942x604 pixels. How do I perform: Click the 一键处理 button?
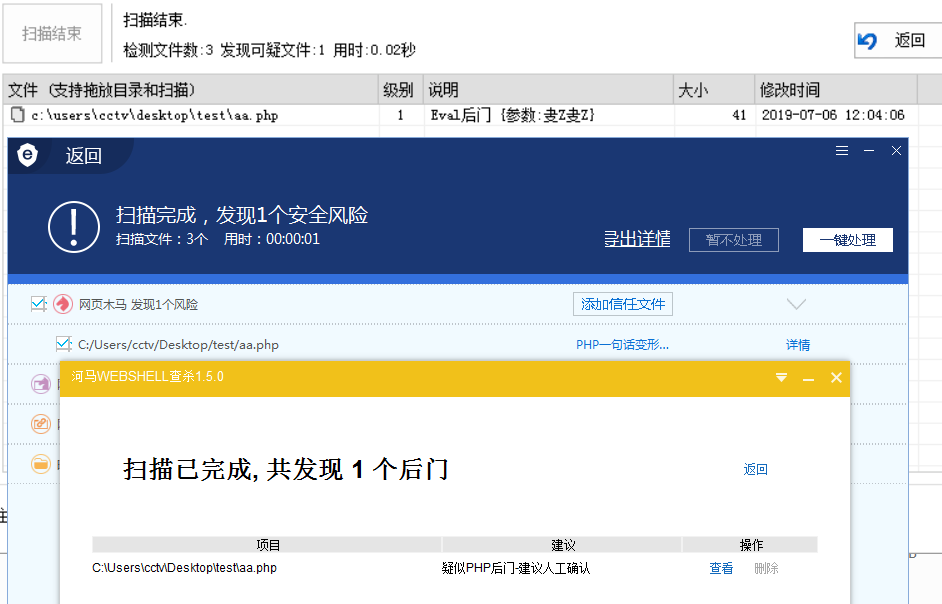click(848, 240)
